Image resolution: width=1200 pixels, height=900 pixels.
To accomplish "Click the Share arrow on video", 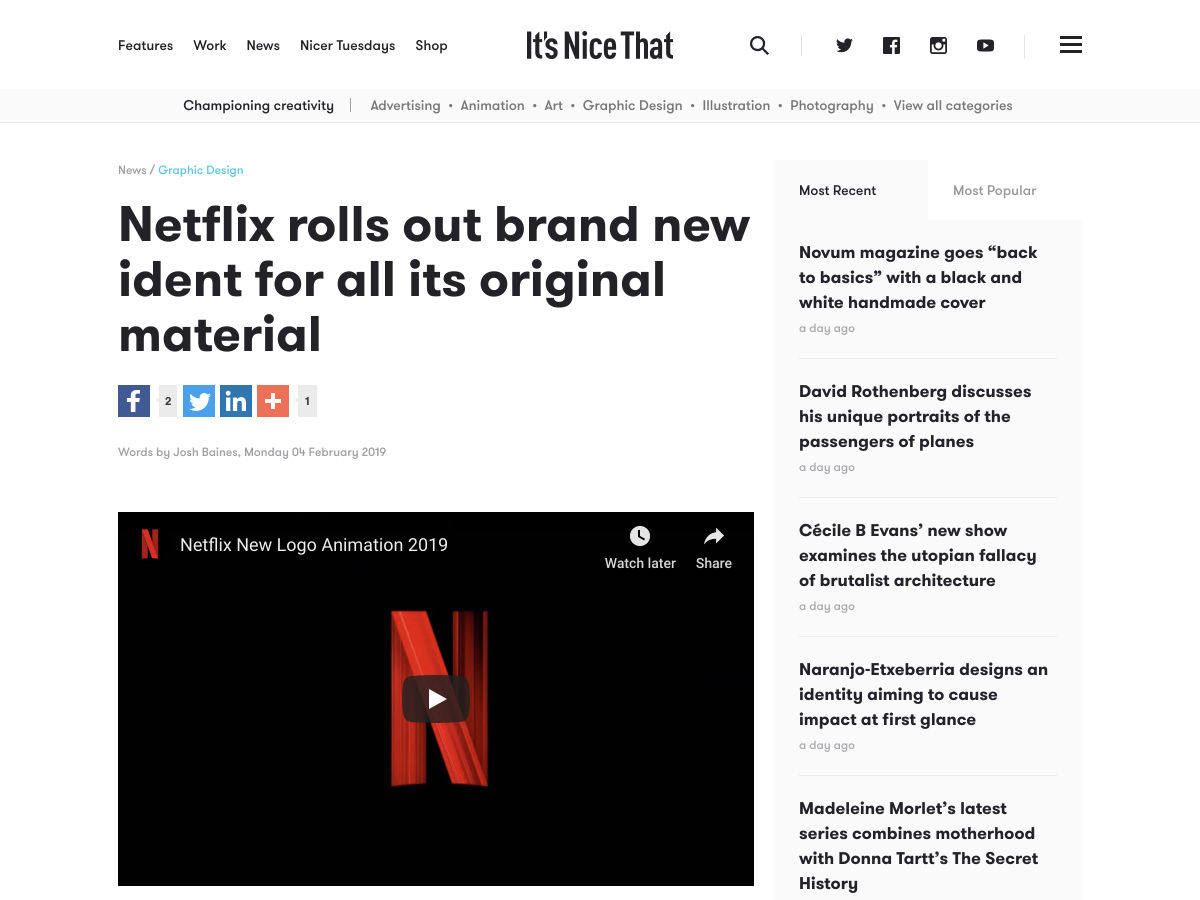I will [x=714, y=548].
